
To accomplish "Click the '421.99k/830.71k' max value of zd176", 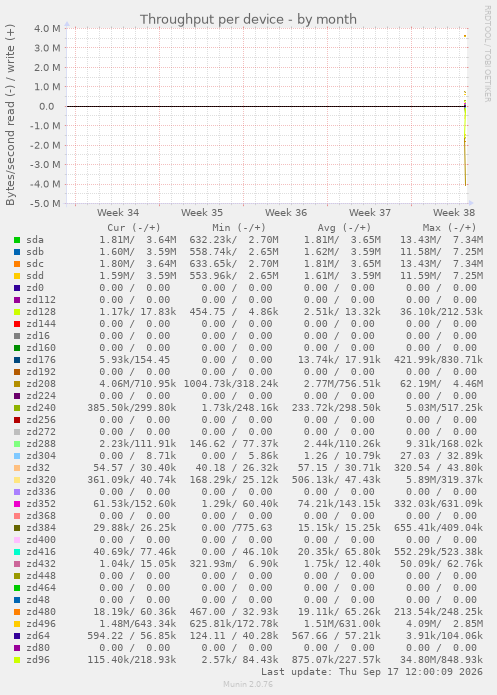I will [438, 360].
